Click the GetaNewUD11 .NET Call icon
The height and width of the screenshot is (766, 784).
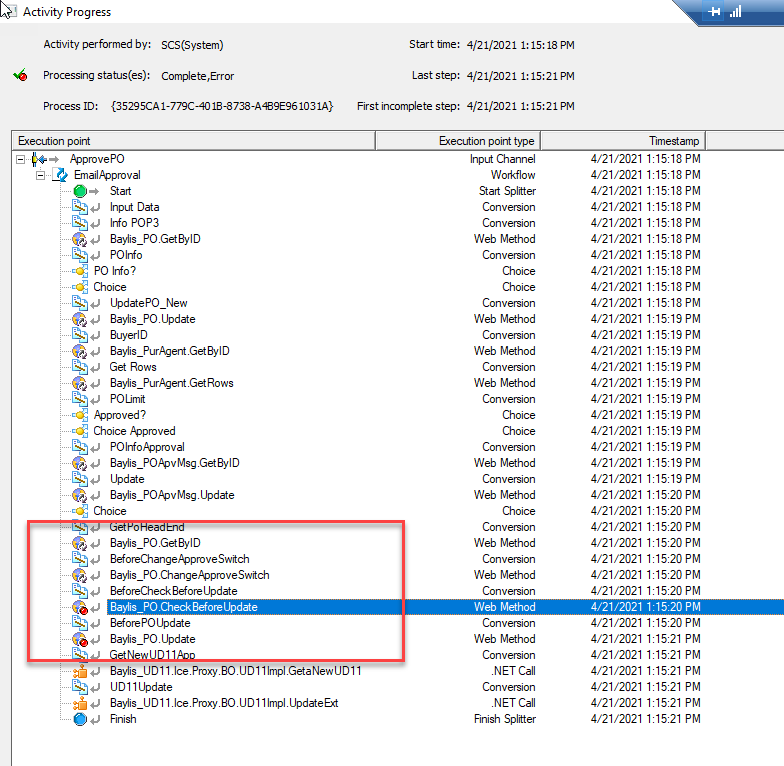pyautogui.click(x=80, y=671)
